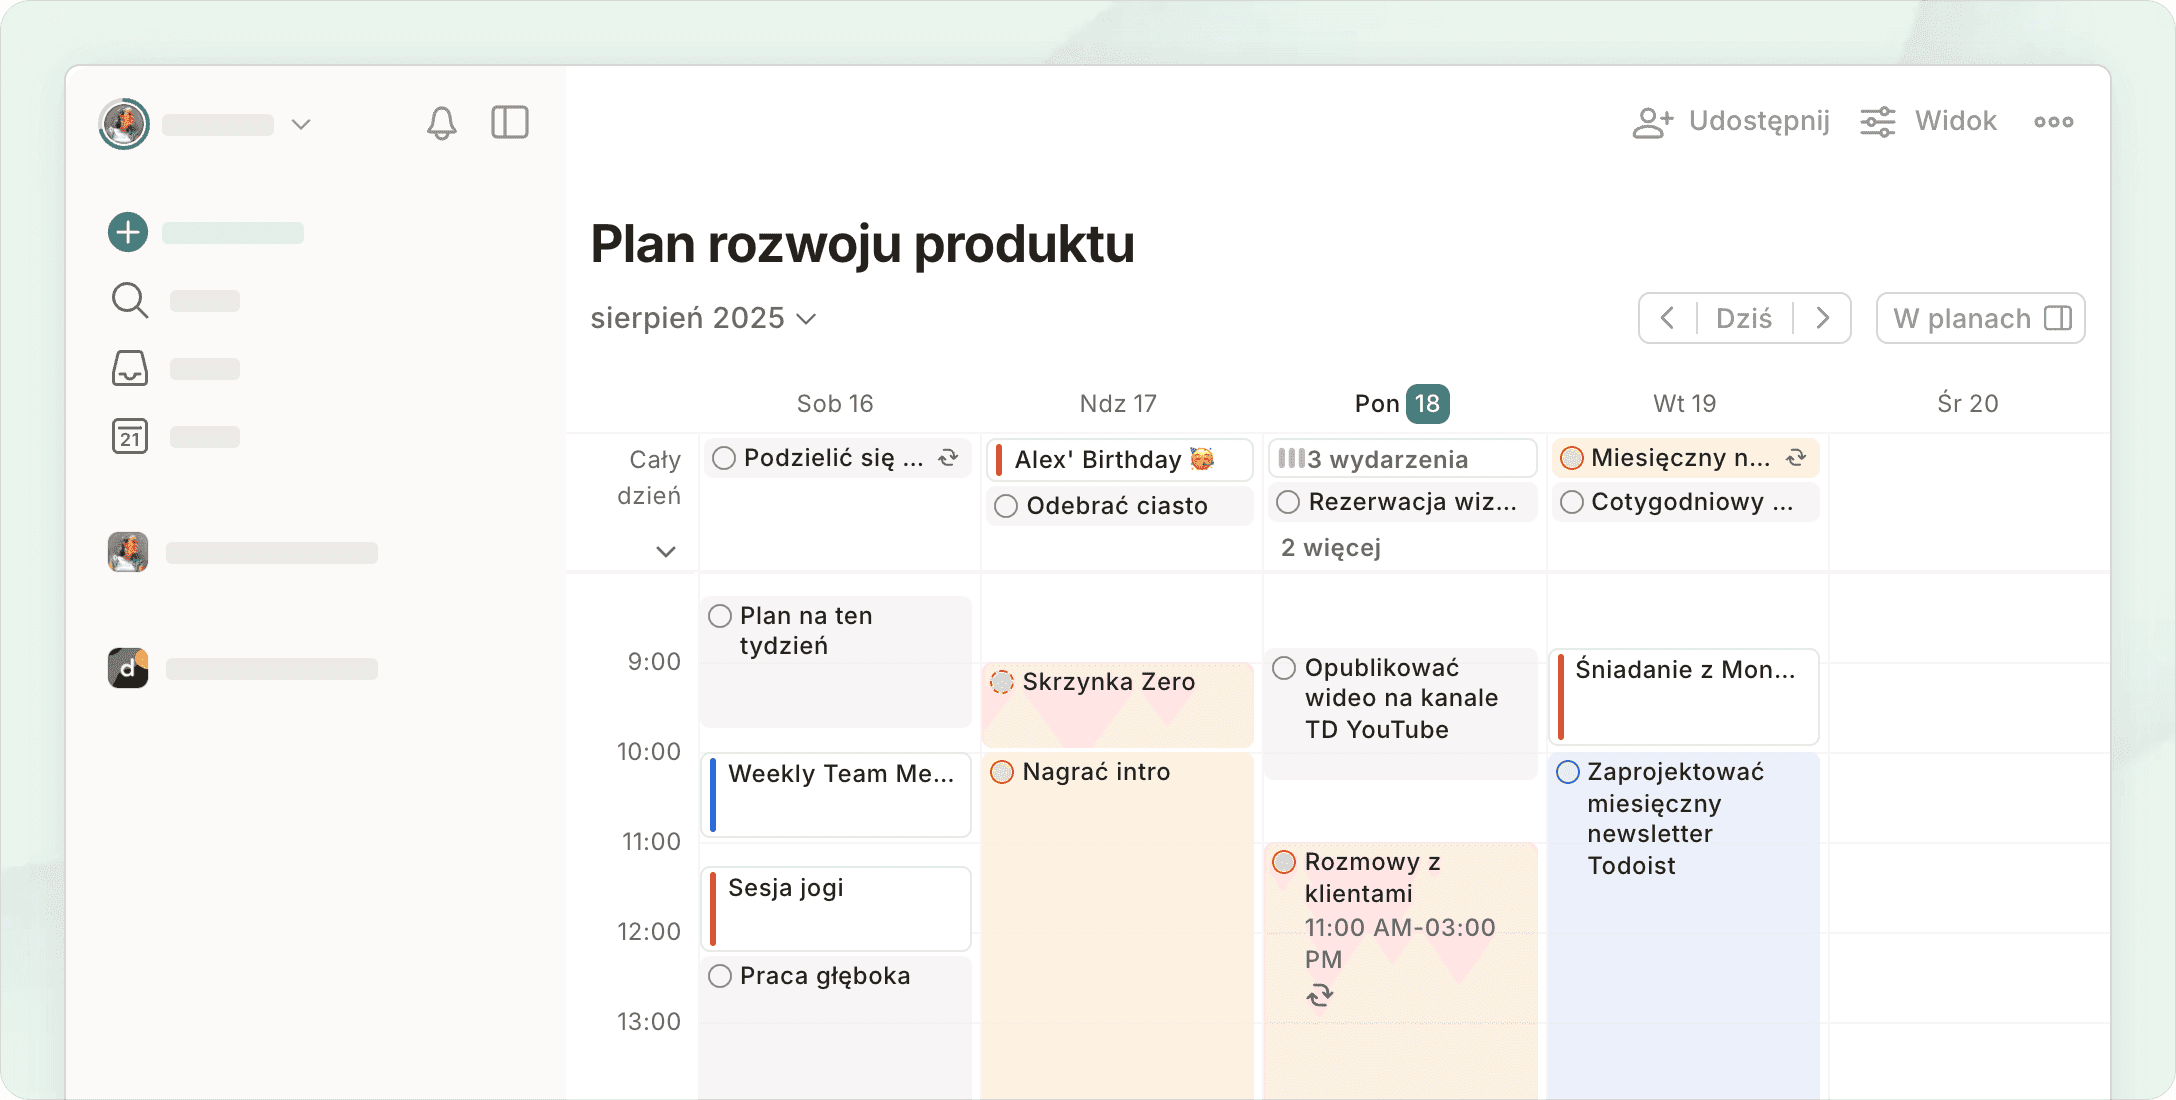Open the Widok view menu
The width and height of the screenshot is (2176, 1100).
1928,122
